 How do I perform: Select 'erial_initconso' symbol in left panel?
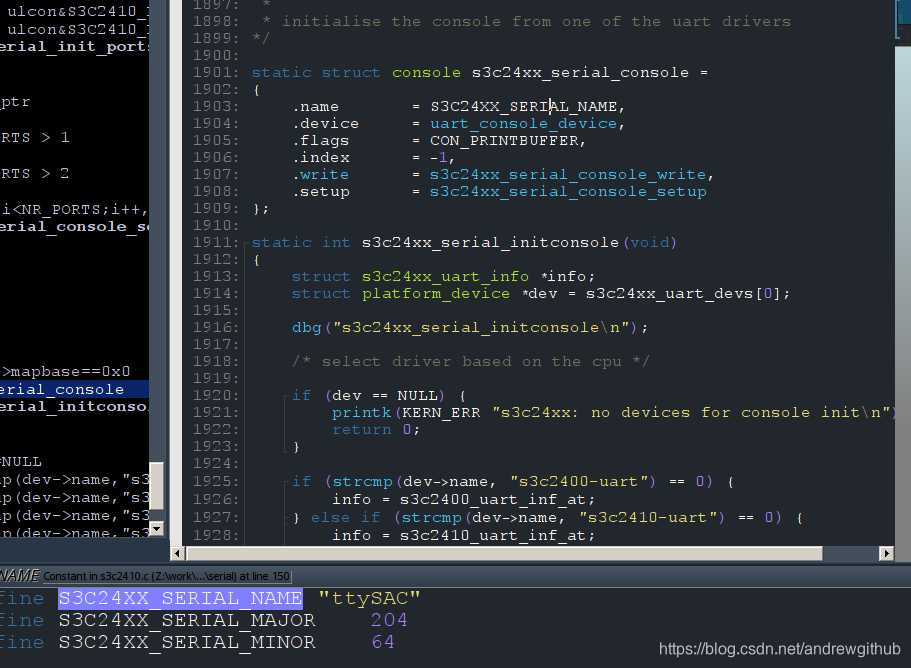73,407
